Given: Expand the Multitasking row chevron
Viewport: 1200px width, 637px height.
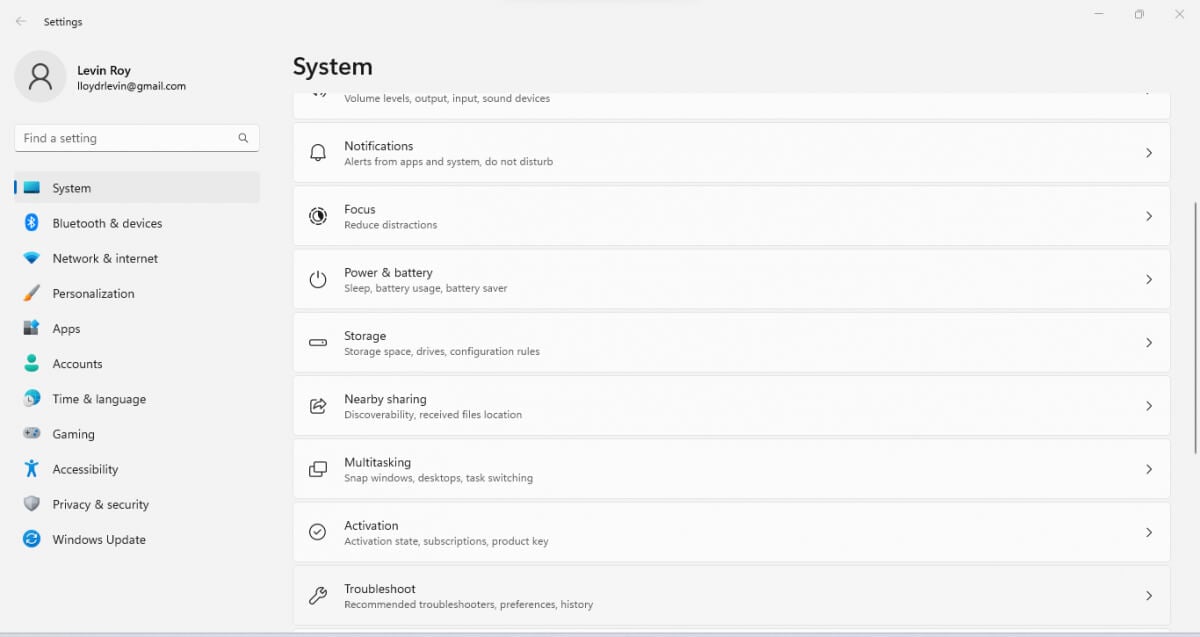Looking at the screenshot, I should pos(1149,469).
